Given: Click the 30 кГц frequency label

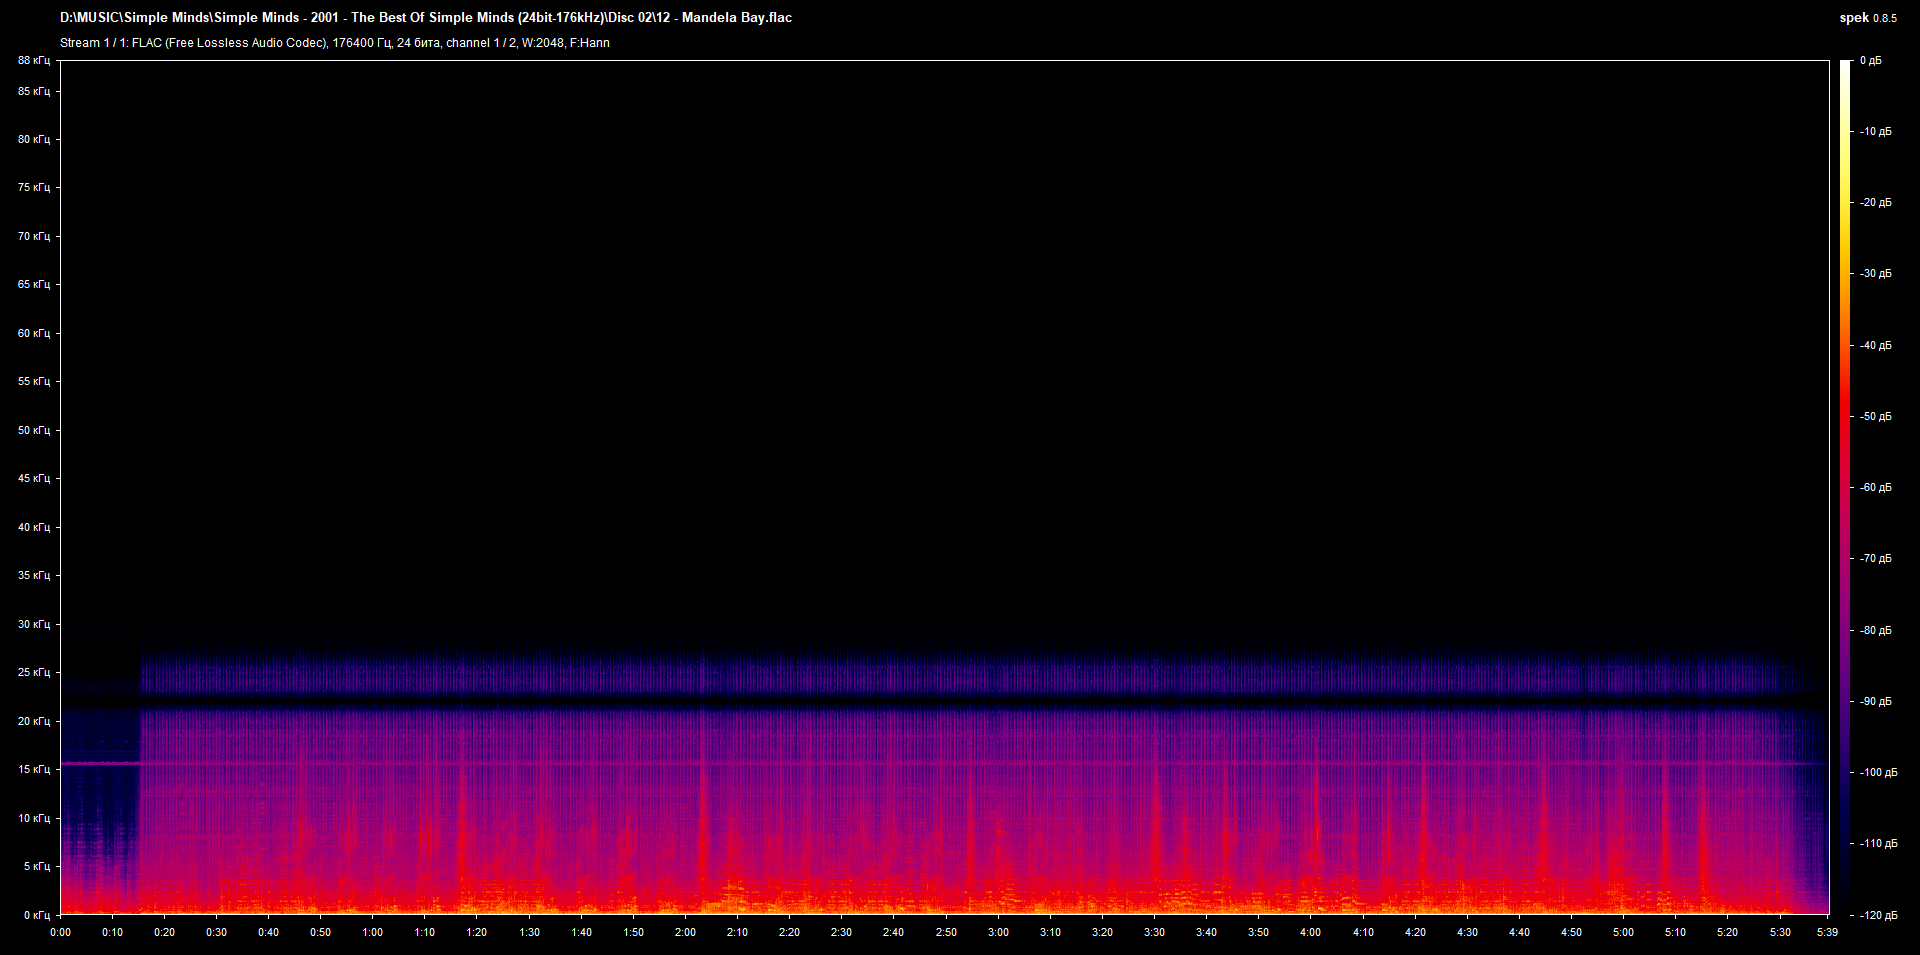Looking at the screenshot, I should pyautogui.click(x=33, y=624).
